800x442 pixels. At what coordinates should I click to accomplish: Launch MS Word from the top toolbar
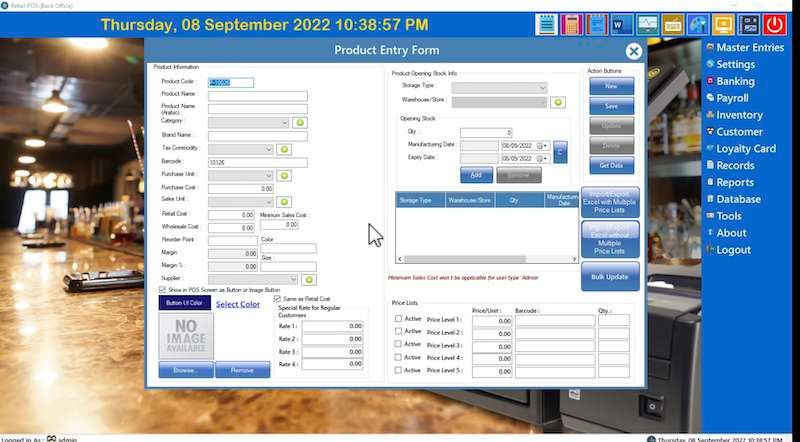622,24
